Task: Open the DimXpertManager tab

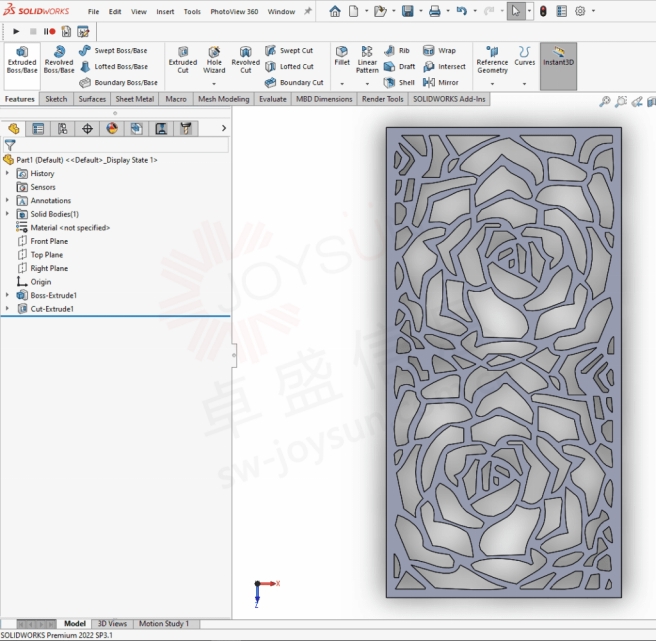Action: tap(87, 129)
